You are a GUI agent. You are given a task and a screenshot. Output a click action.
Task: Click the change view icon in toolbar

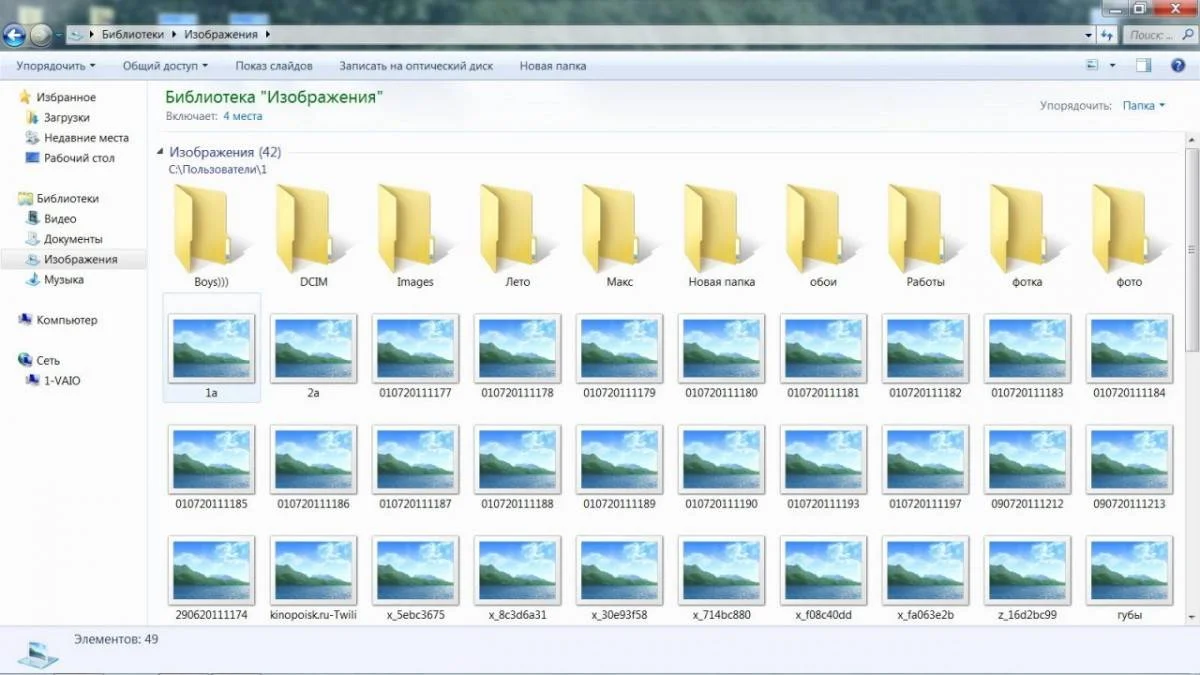click(1092, 65)
